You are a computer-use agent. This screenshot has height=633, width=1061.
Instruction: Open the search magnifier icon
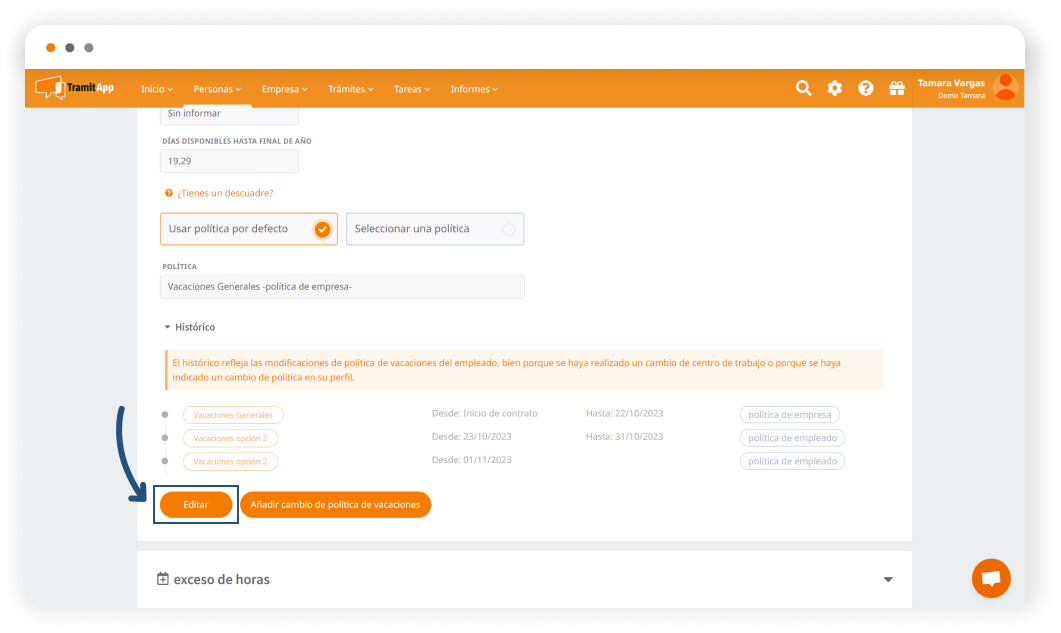(803, 88)
